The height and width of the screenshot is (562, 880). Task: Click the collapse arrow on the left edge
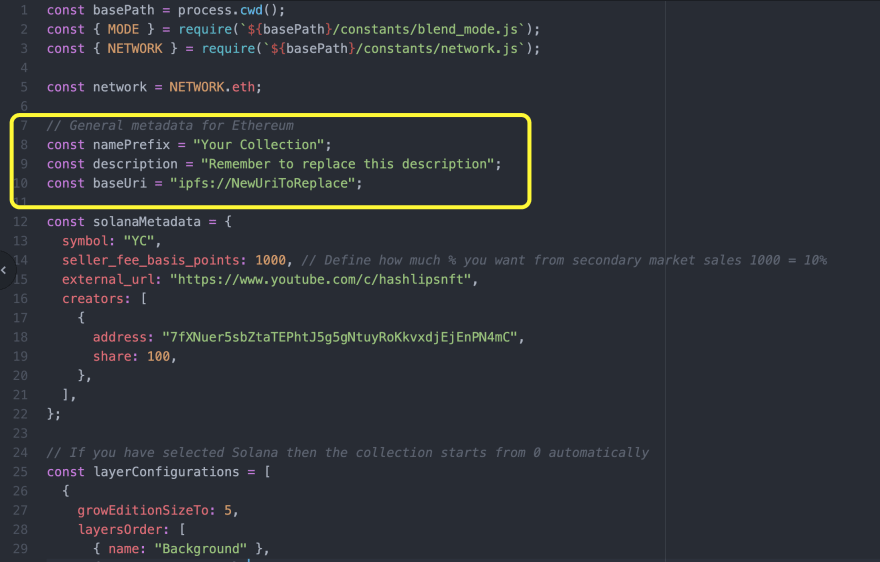point(4,271)
